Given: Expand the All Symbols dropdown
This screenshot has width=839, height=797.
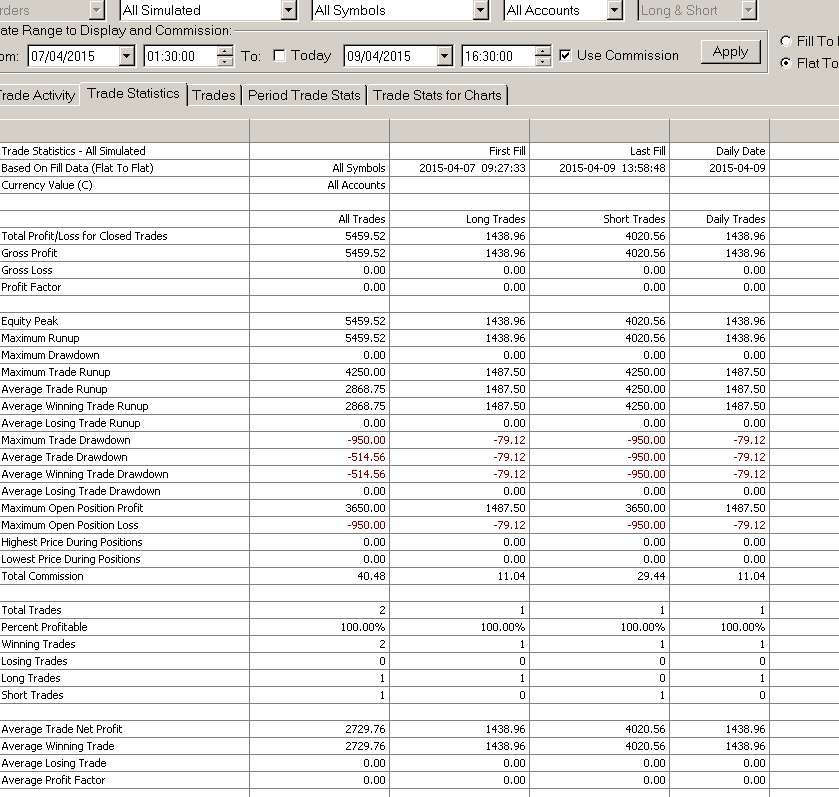Looking at the screenshot, I should click(x=480, y=10).
